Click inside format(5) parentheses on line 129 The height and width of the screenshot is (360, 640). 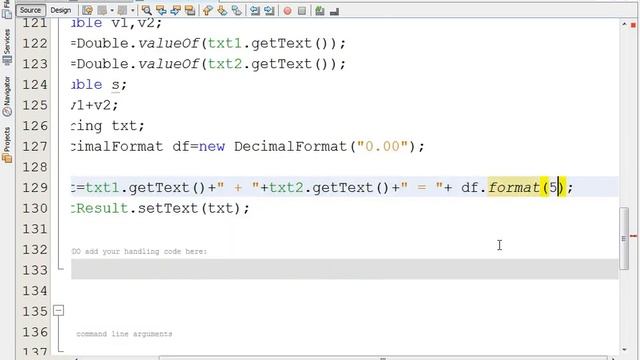(x=553, y=187)
